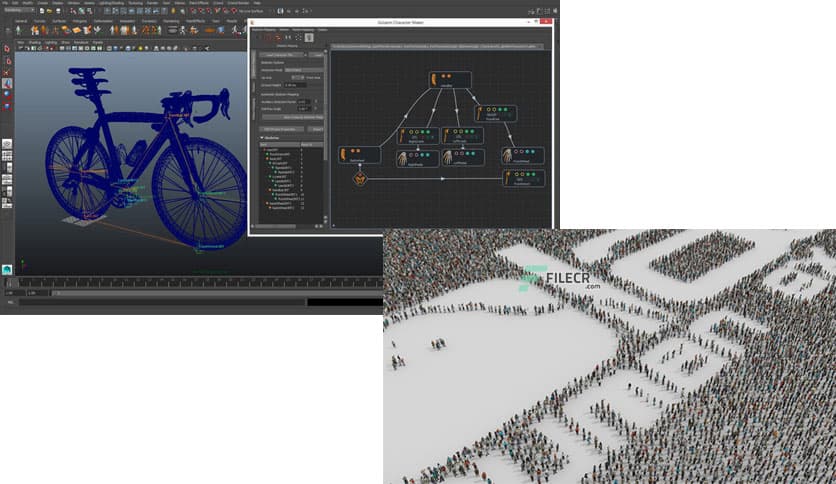Collapse the Skeleton section disclosure triangle
The height and width of the screenshot is (484, 836).
(x=262, y=138)
